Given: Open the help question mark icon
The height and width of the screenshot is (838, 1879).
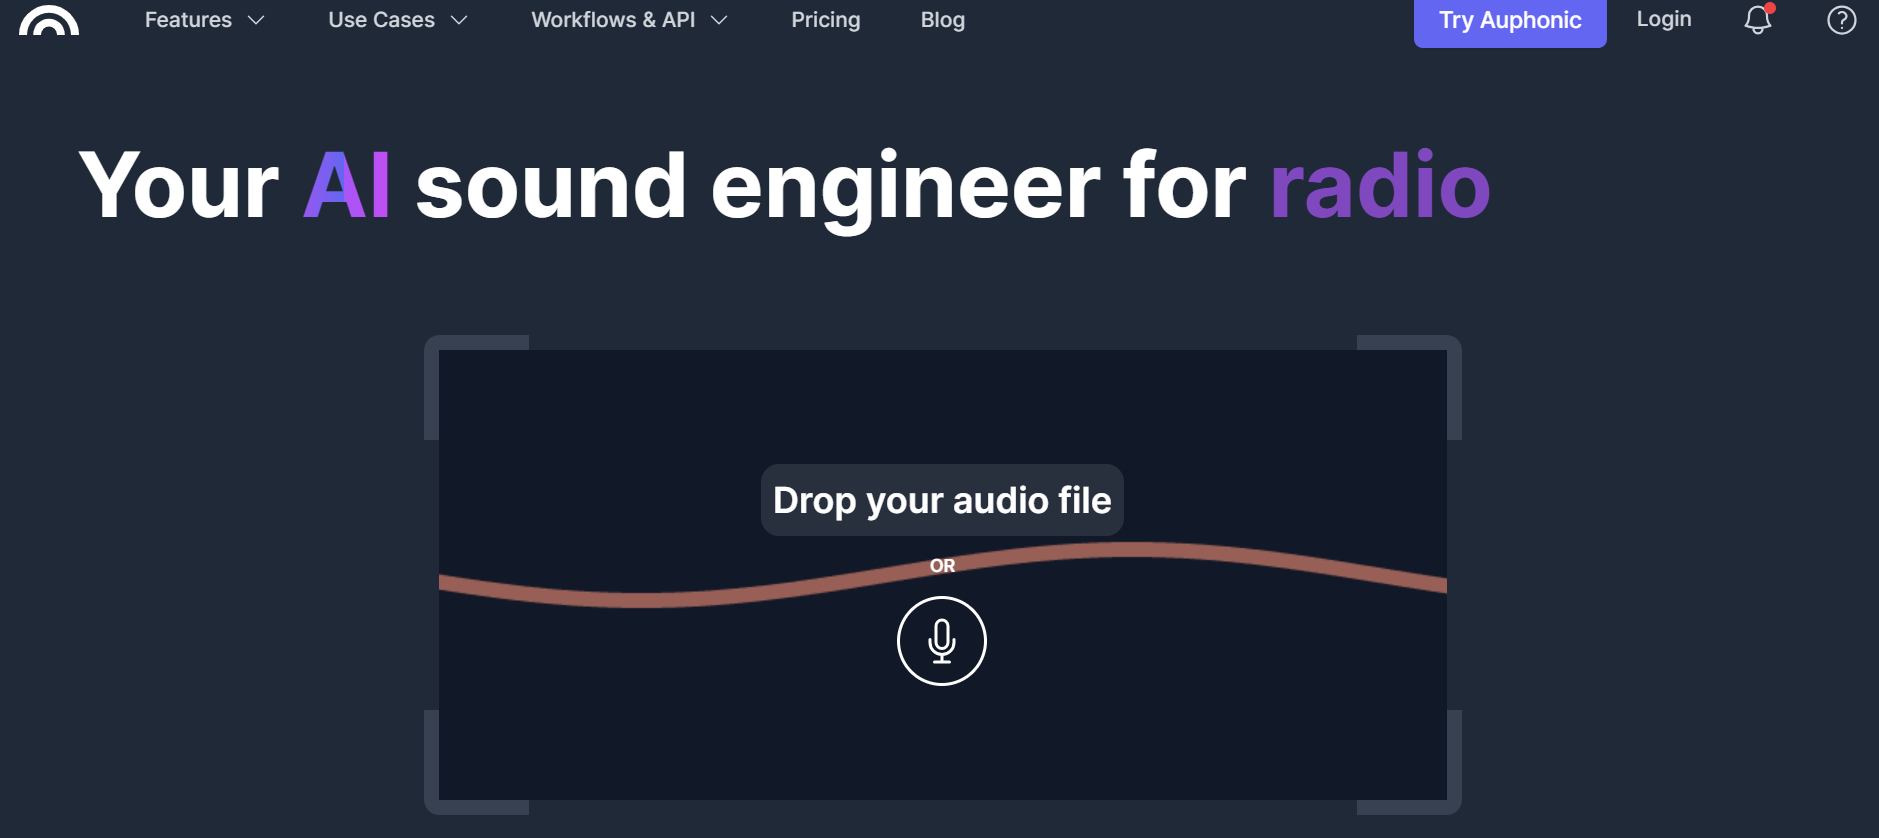Looking at the screenshot, I should click(x=1841, y=20).
